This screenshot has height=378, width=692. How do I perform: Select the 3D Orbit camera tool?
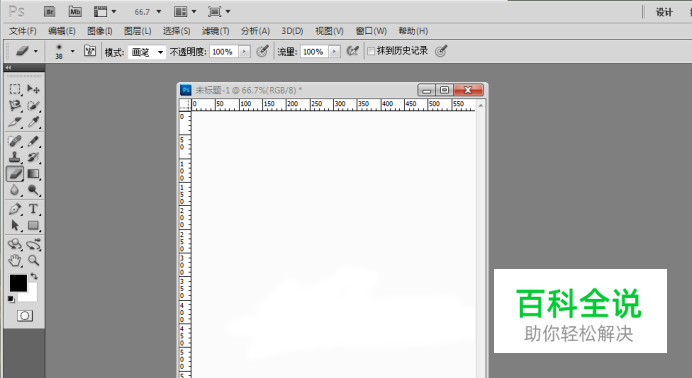pyautogui.click(x=33, y=244)
